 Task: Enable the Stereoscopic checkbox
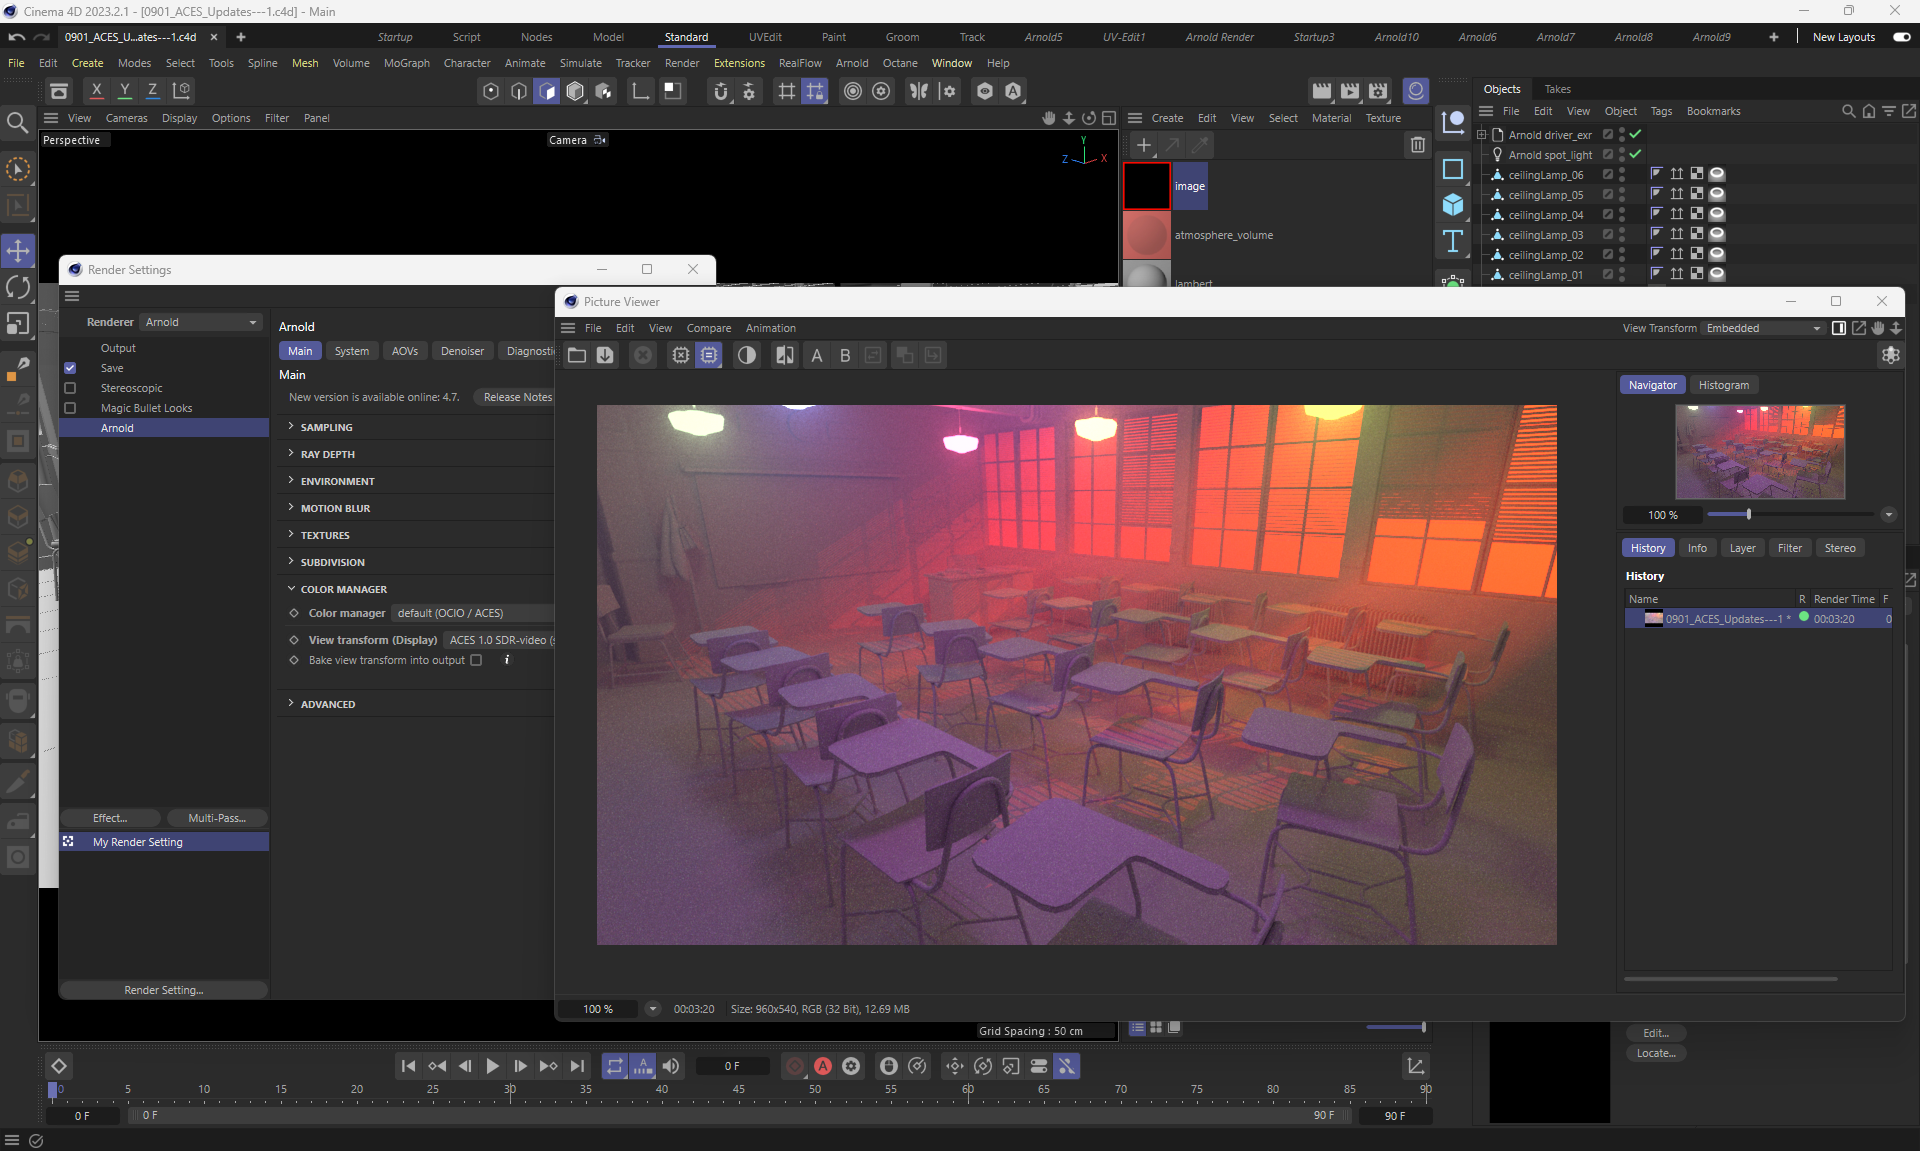coord(70,388)
